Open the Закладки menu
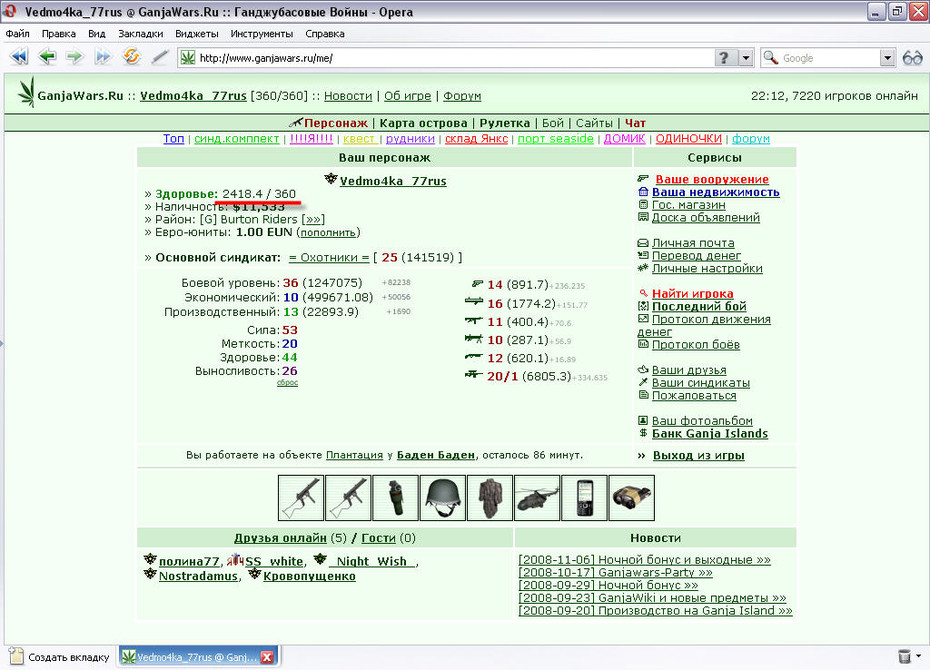 [141, 34]
